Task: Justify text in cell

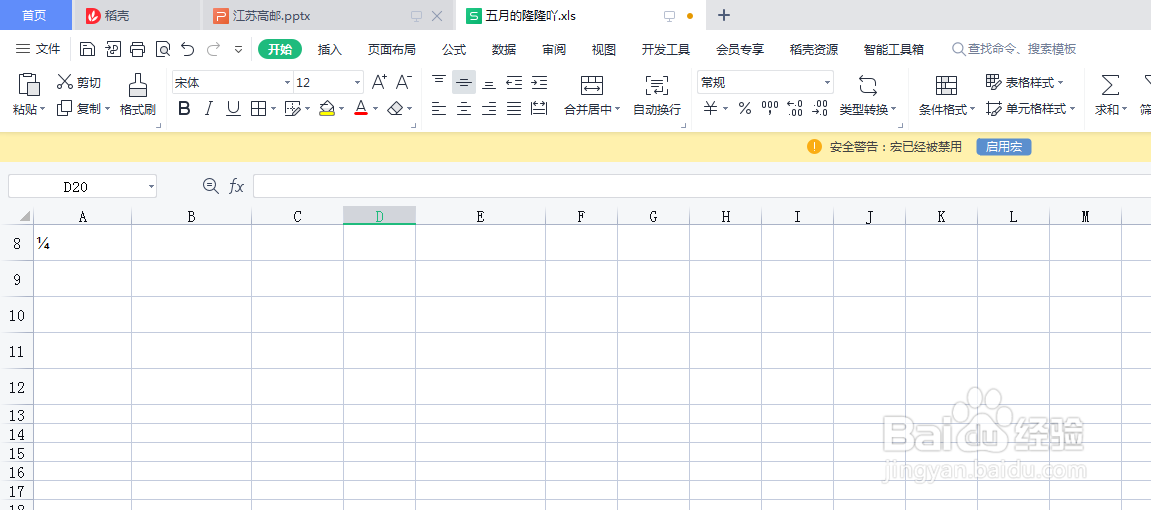Action: [514, 109]
